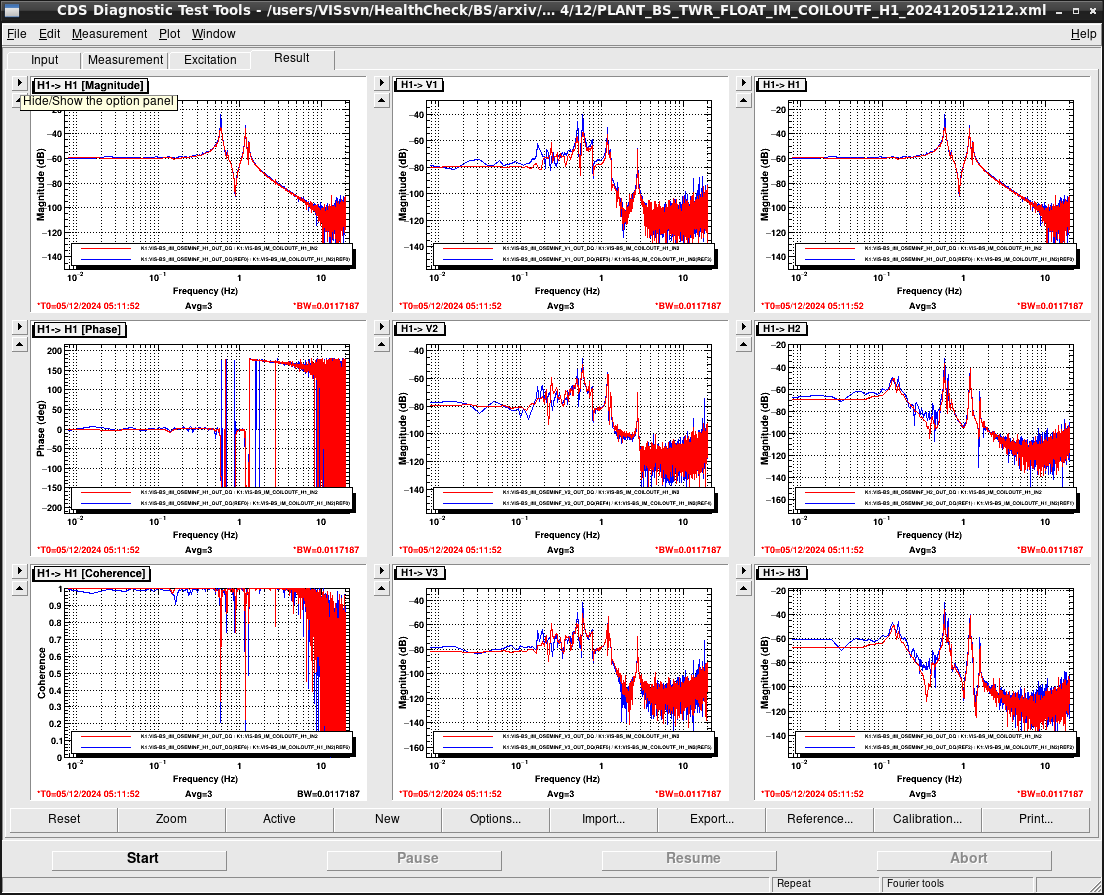Viewport: 1104px width, 895px height.
Task: Click up-arrow icon beside H1-> V1 plot
Action: tap(382, 101)
